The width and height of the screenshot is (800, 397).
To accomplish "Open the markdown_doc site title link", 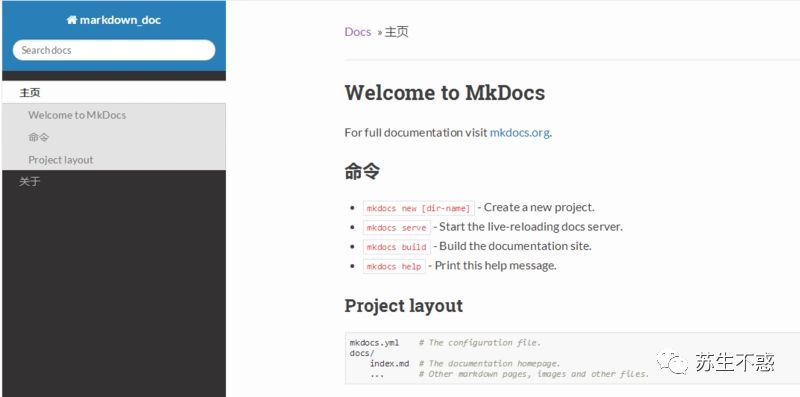I will click(x=114, y=20).
